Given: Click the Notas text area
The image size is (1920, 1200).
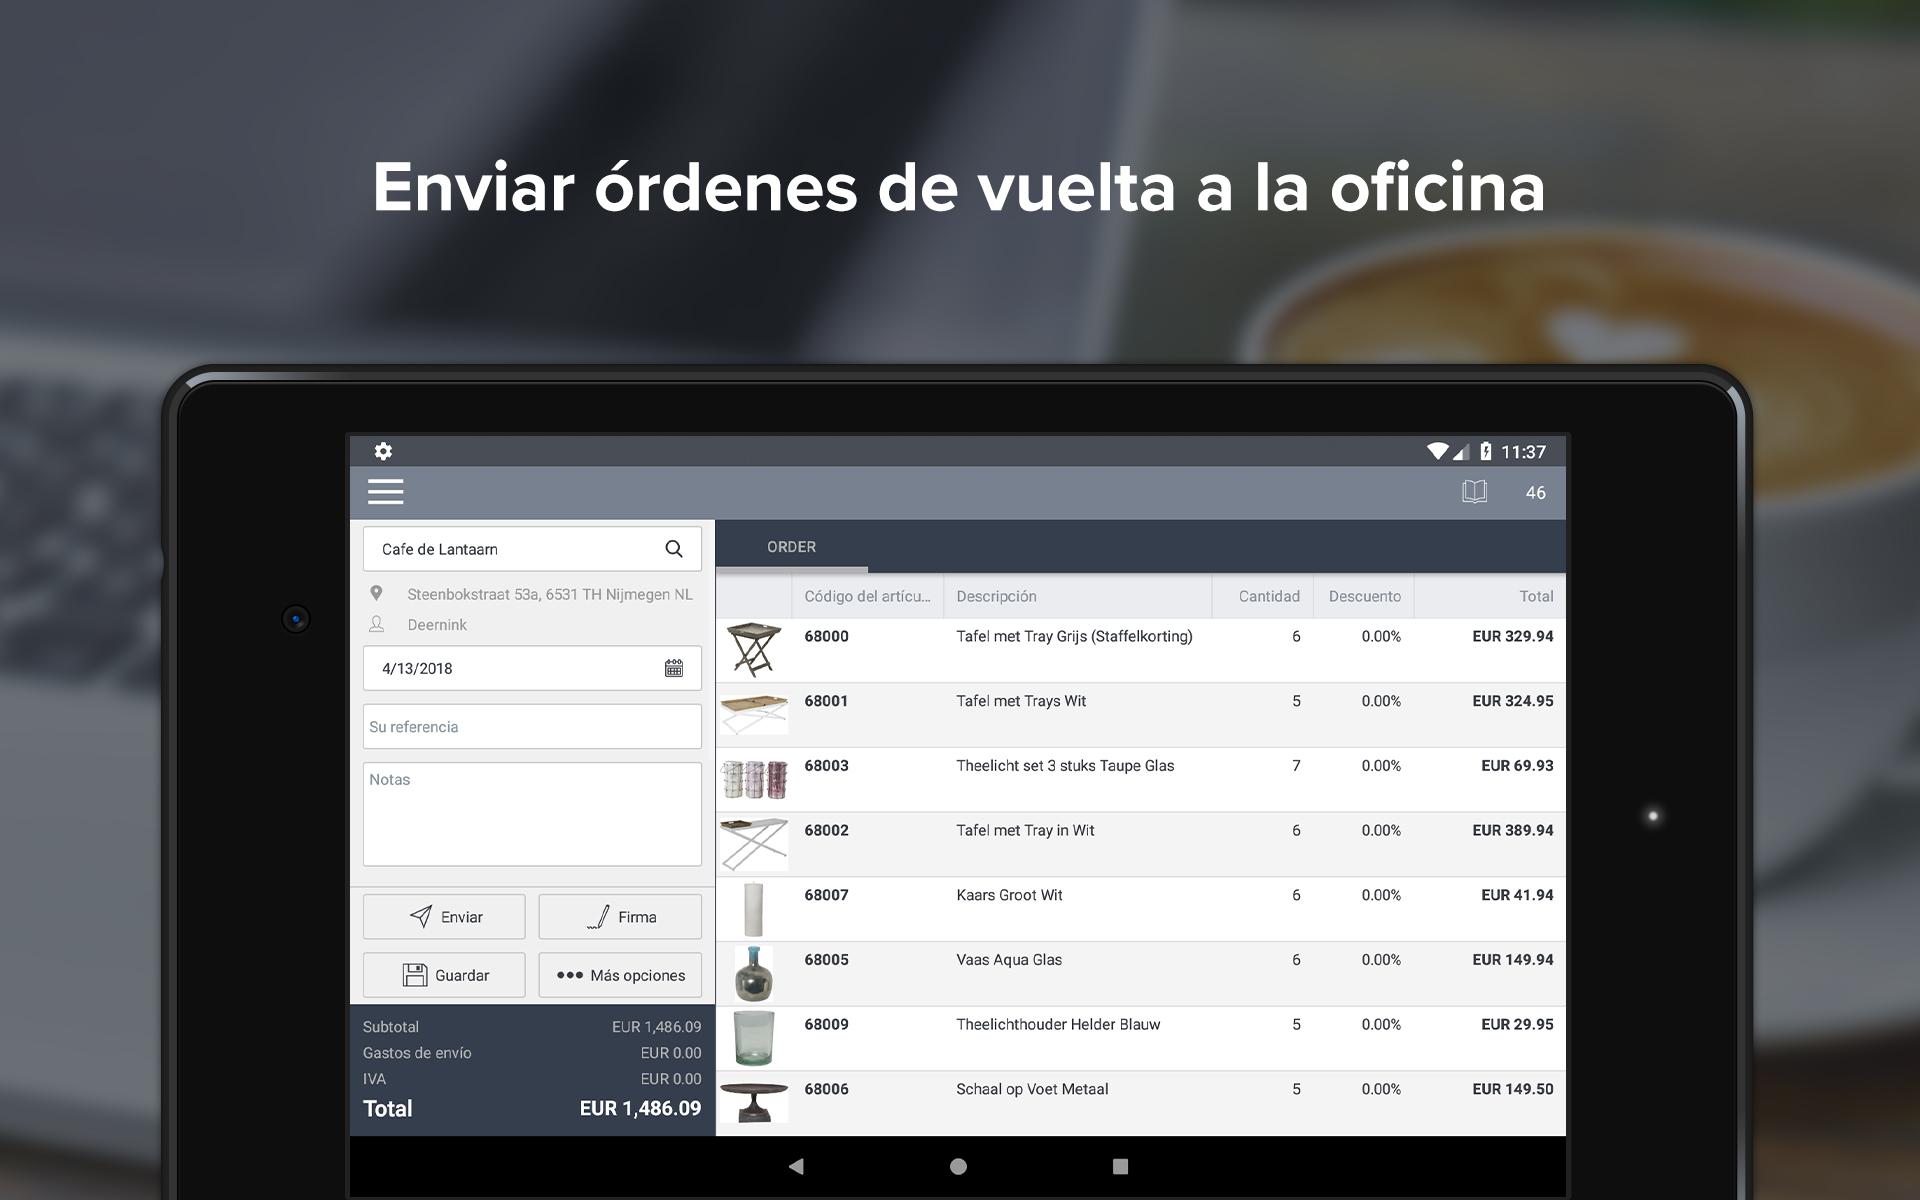Looking at the screenshot, I should tap(532, 814).
